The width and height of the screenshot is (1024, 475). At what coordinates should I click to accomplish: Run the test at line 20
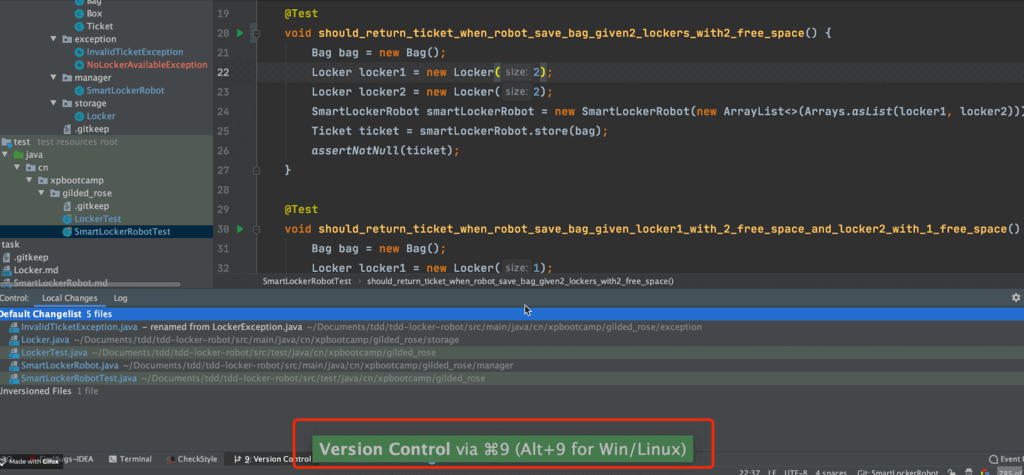point(240,33)
